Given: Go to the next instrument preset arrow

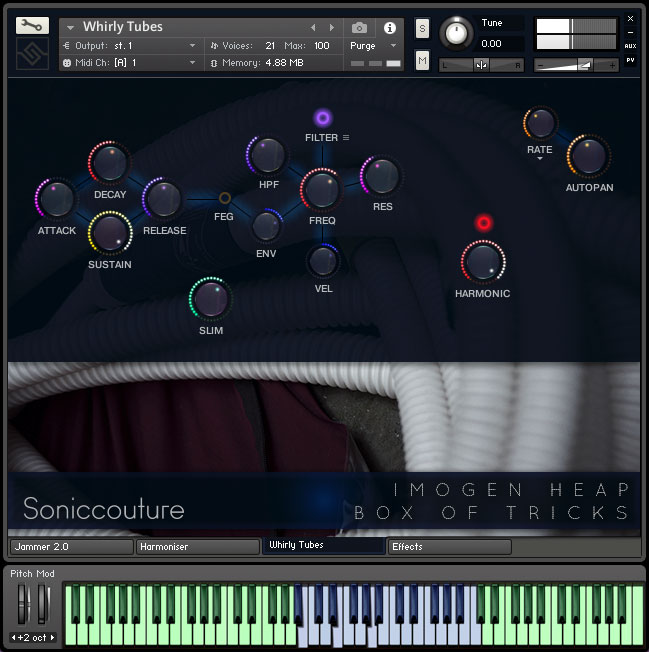Looking at the screenshot, I should click(x=331, y=27).
